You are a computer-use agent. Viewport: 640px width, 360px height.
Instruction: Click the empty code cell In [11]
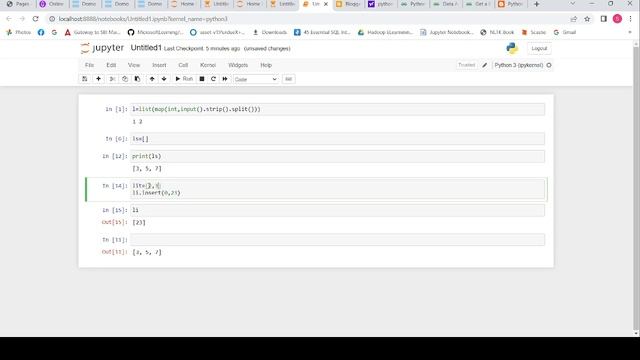[338, 240]
